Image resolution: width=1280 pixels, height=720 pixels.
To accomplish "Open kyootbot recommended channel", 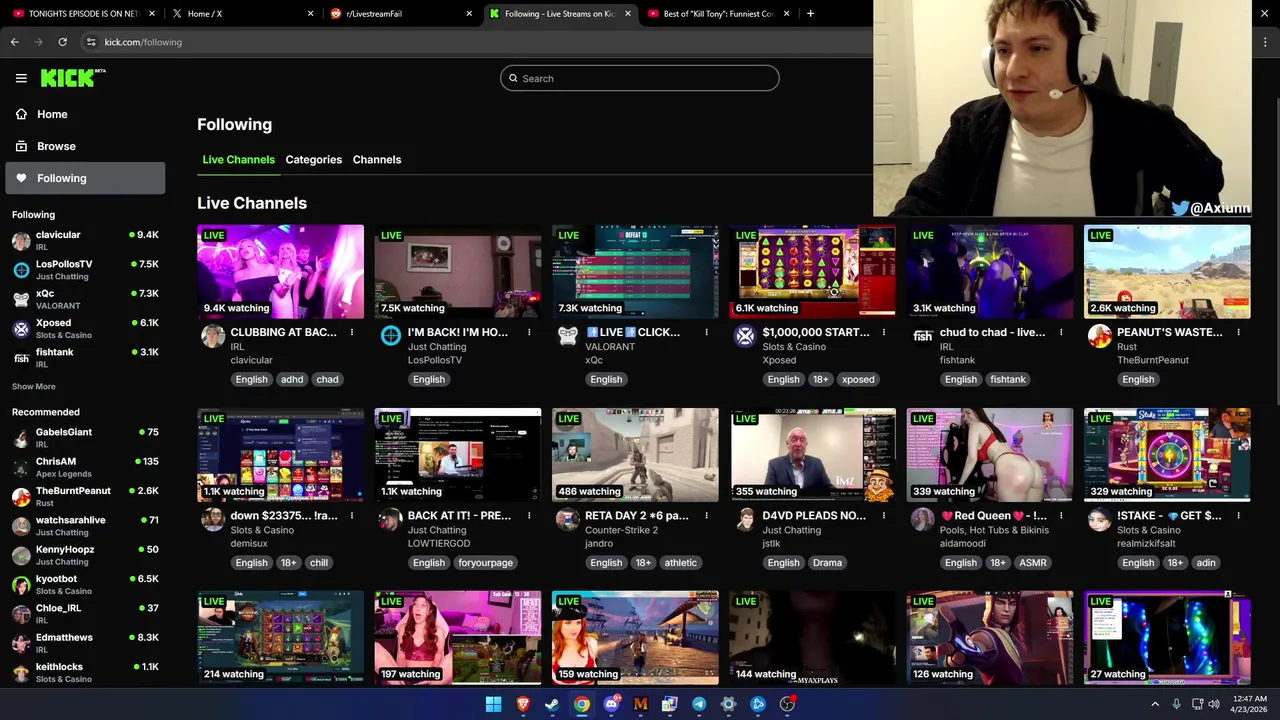I will click(85, 584).
